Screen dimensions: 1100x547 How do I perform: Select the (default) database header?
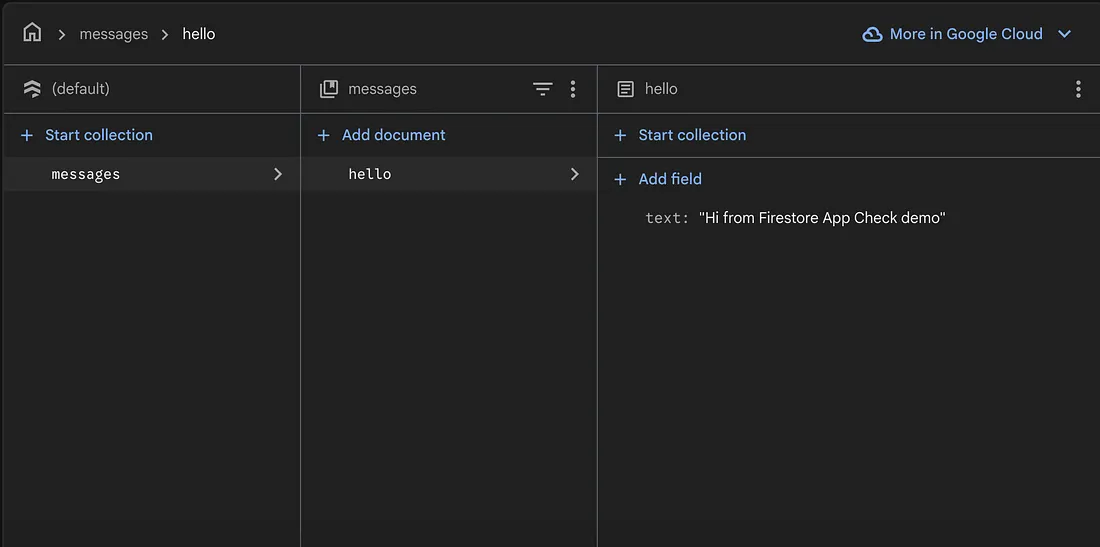point(81,89)
